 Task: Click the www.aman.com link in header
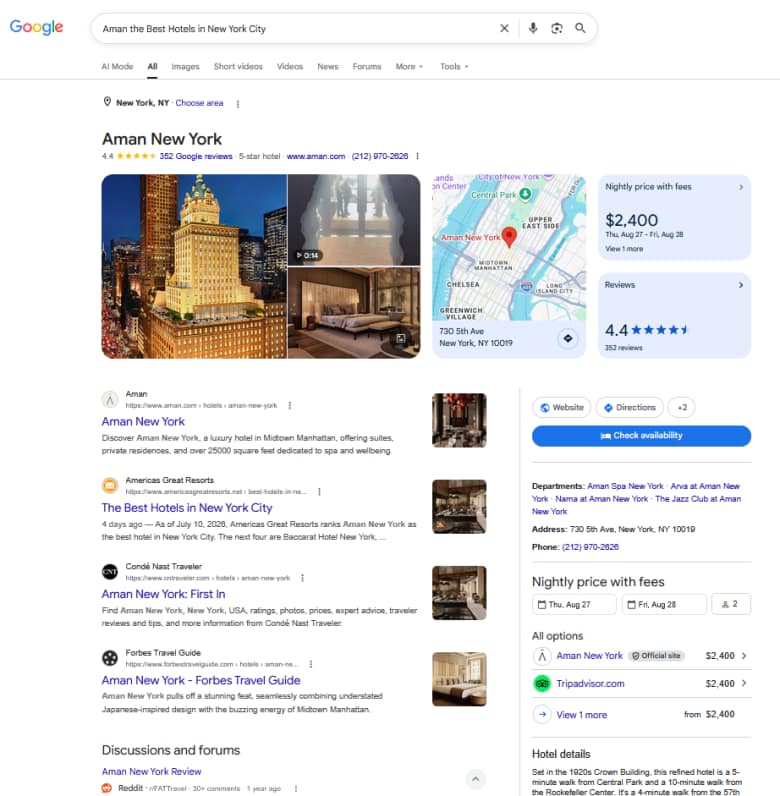(x=316, y=156)
